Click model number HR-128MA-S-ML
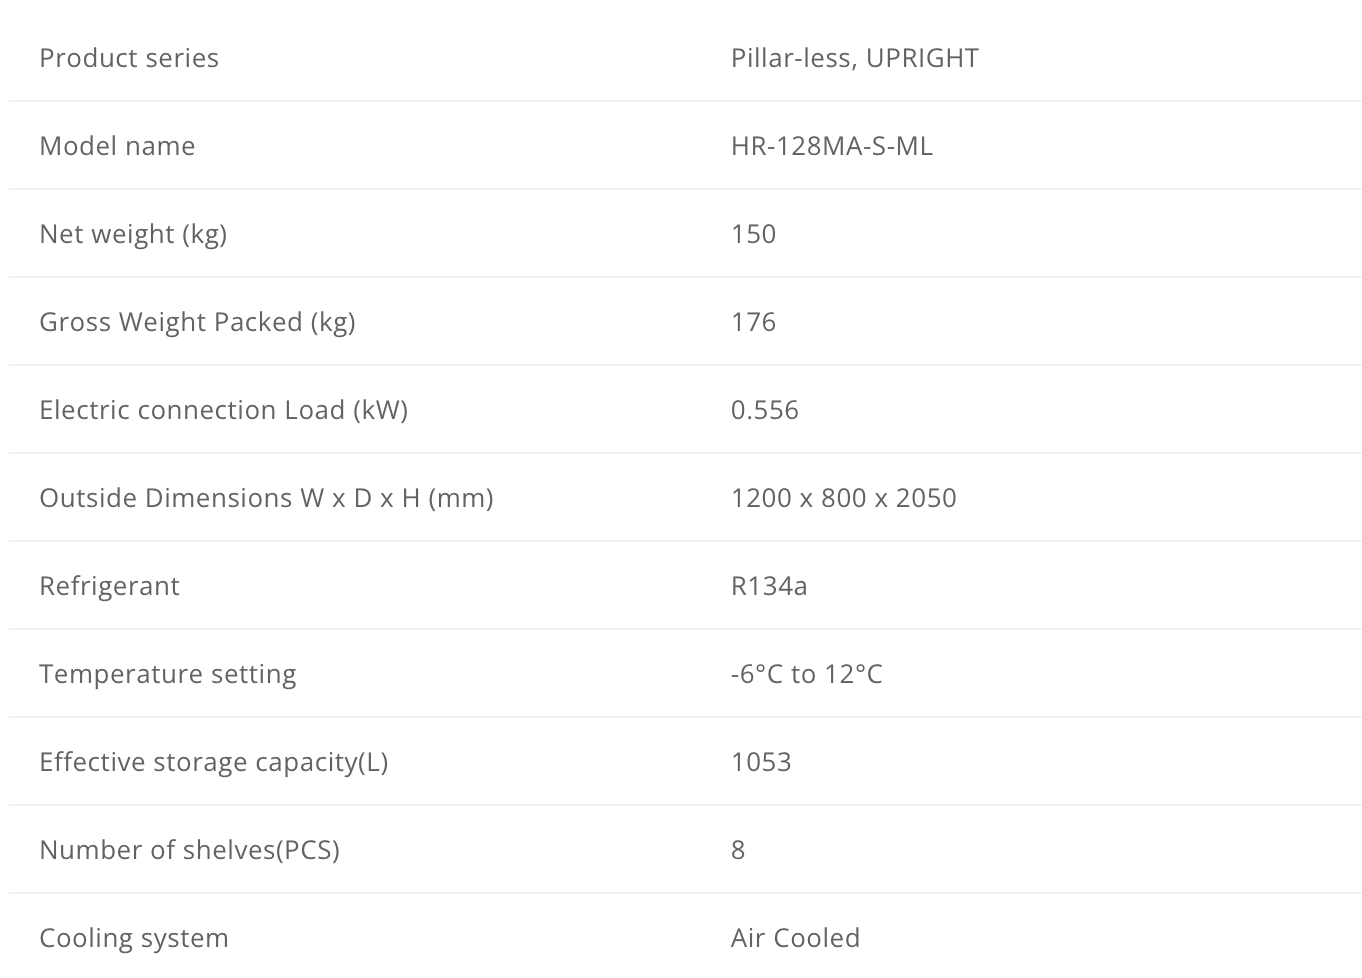Viewport: 1362px width, 978px height. (x=831, y=146)
